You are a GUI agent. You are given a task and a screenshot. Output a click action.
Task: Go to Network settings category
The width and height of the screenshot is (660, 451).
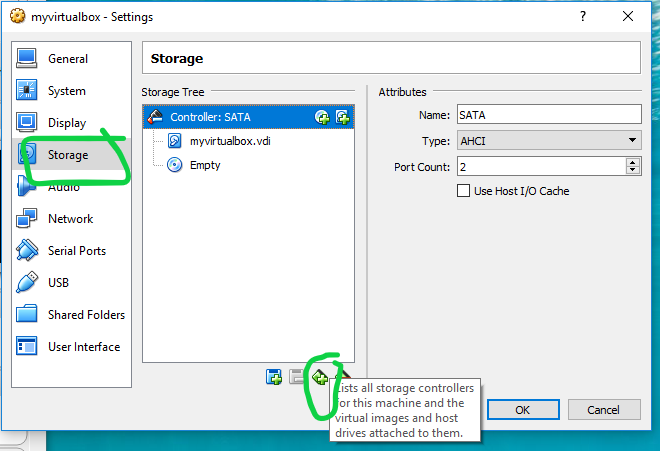pos(70,219)
